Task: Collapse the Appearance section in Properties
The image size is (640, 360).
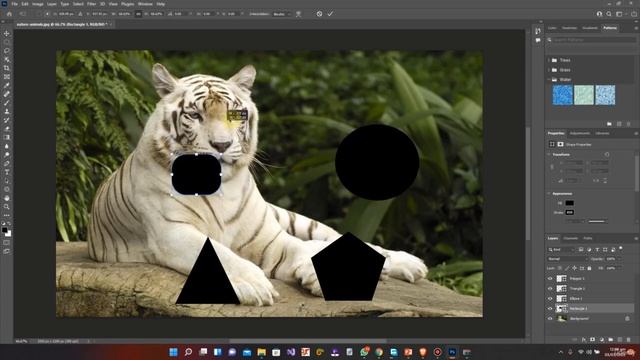Action: click(549, 193)
